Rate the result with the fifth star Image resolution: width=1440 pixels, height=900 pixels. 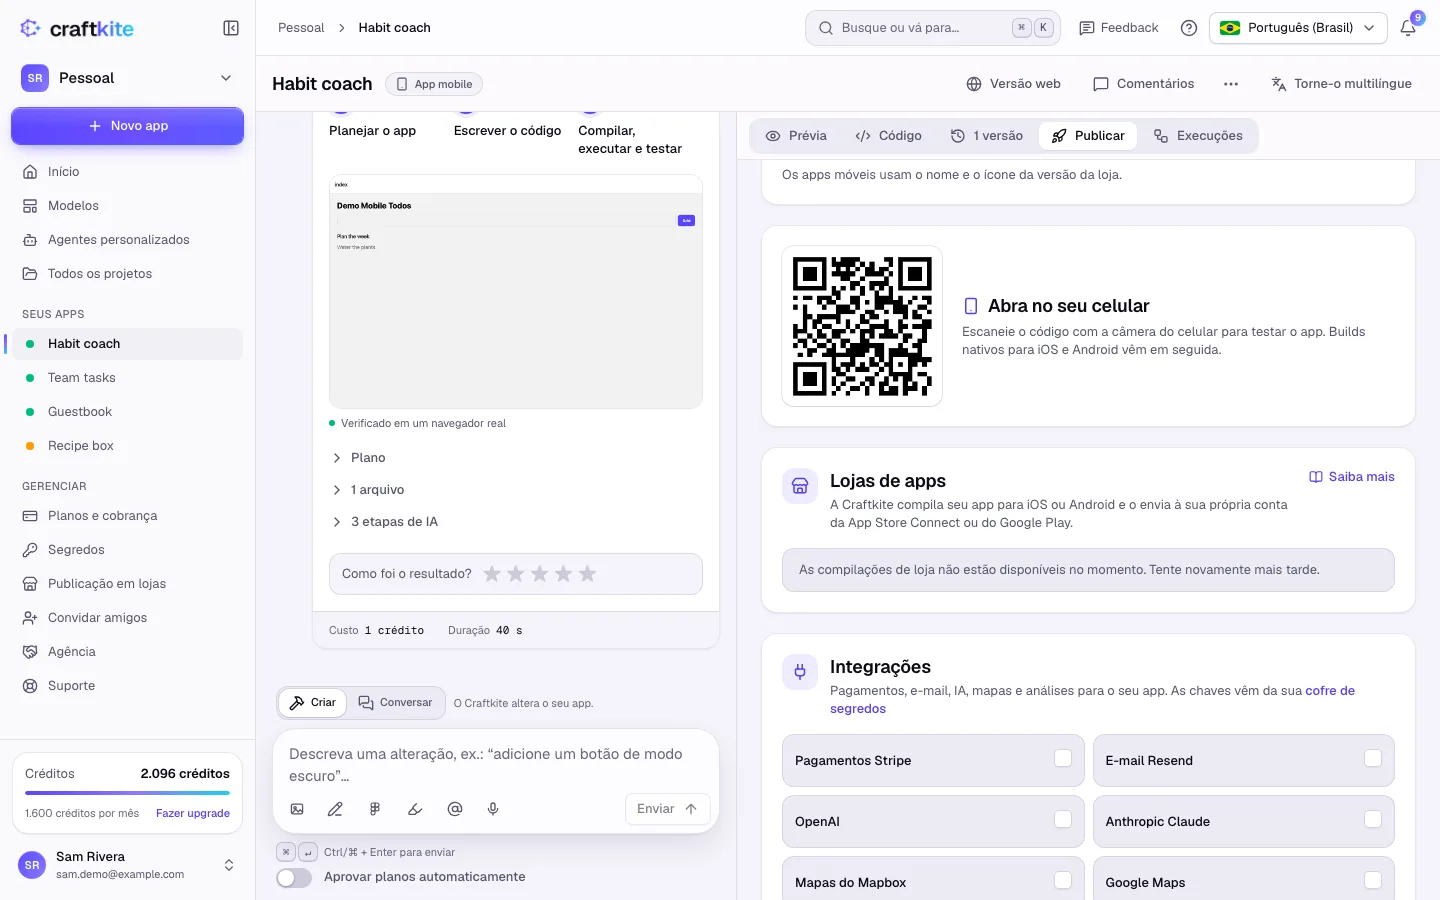pos(588,574)
